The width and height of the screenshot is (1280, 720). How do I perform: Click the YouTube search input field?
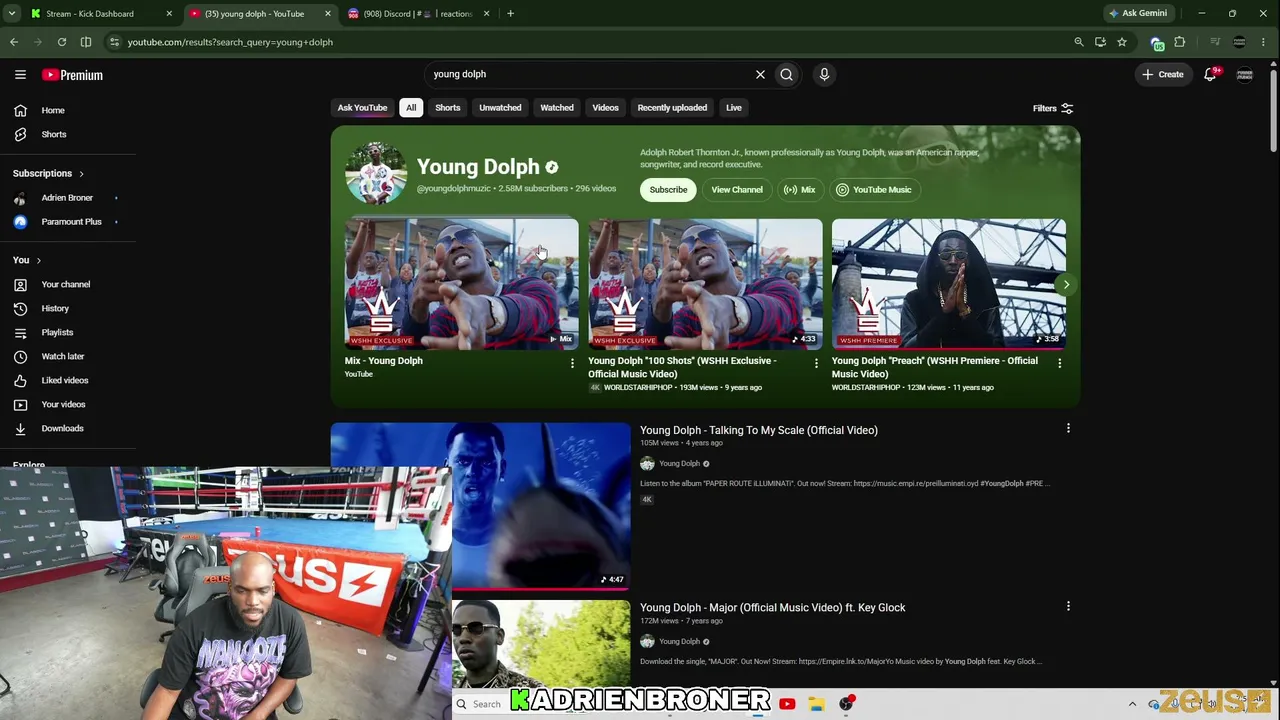(x=590, y=74)
